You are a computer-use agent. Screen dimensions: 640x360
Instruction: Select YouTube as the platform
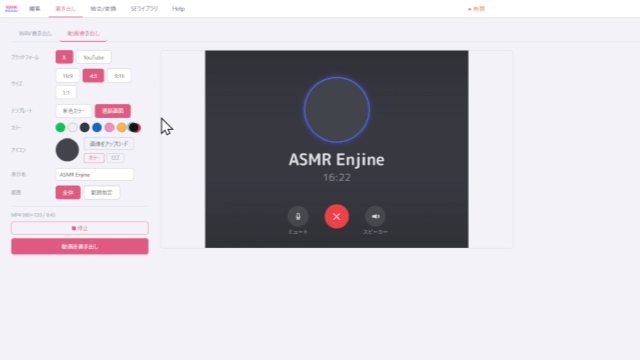click(93, 57)
